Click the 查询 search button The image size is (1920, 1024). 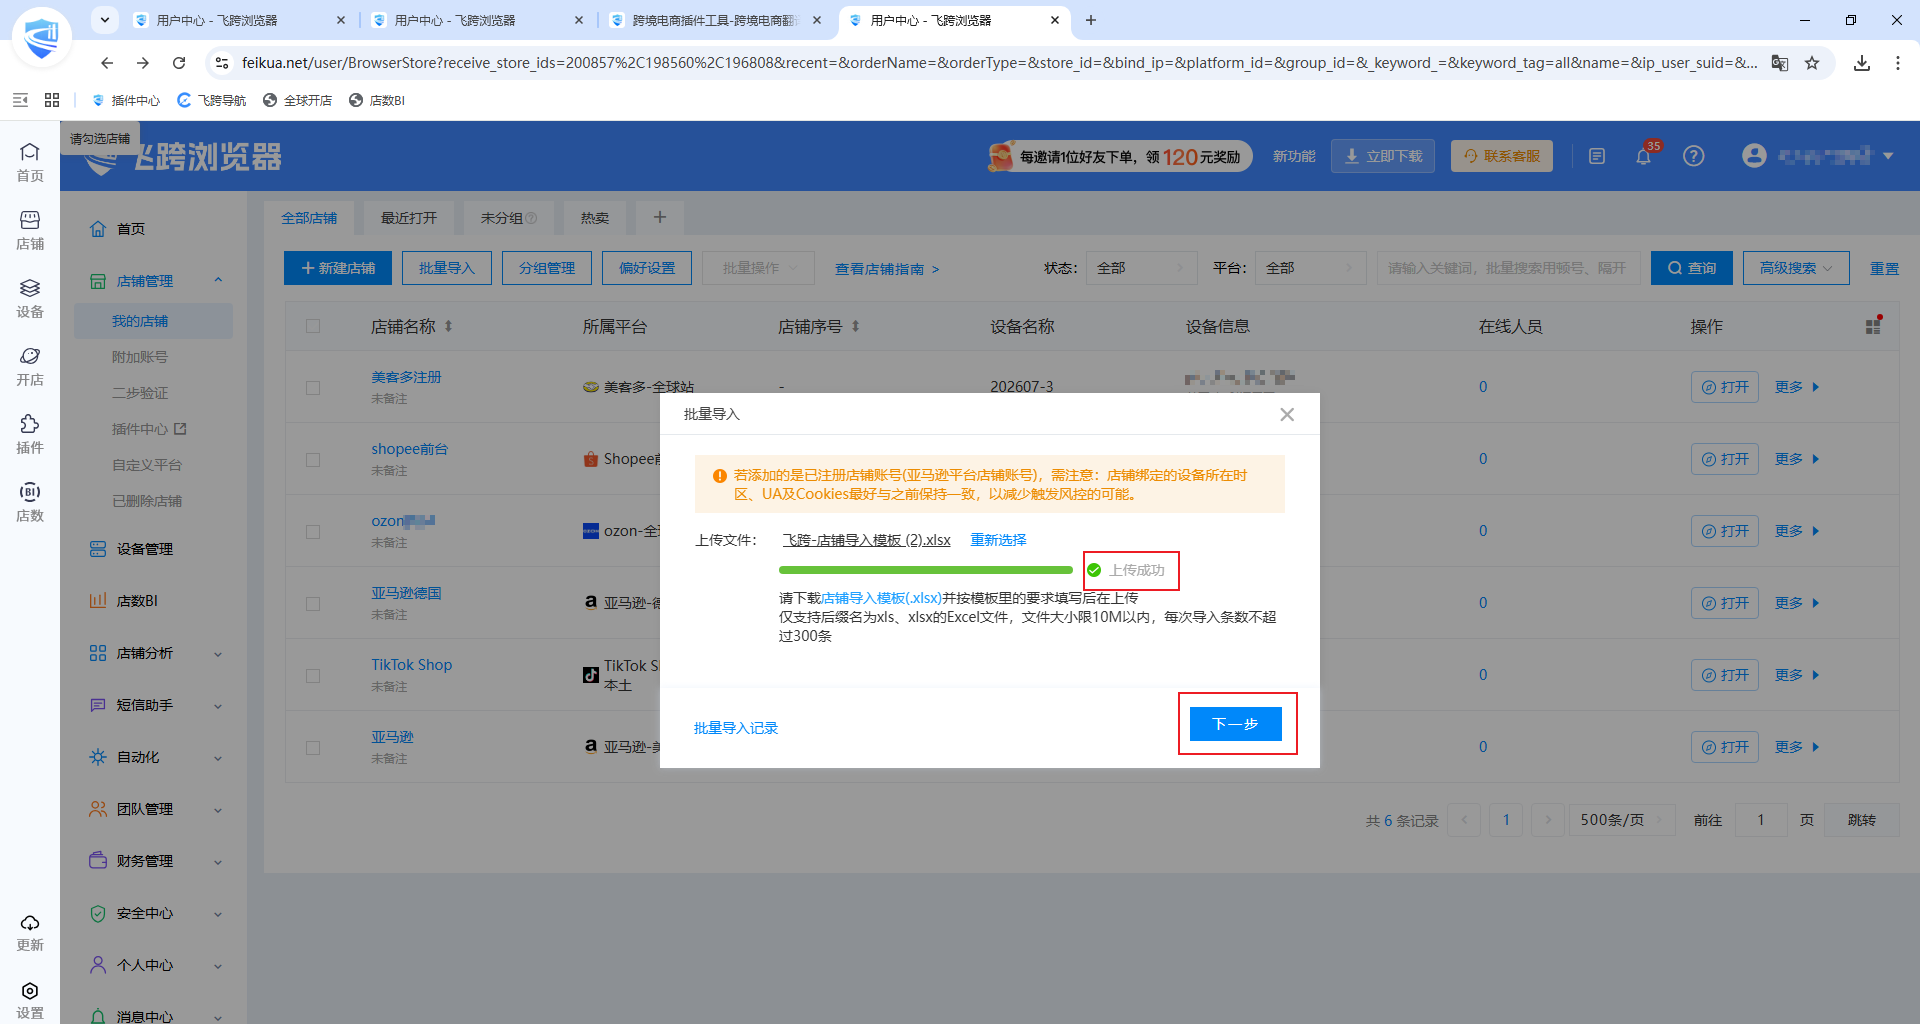[x=1692, y=268]
